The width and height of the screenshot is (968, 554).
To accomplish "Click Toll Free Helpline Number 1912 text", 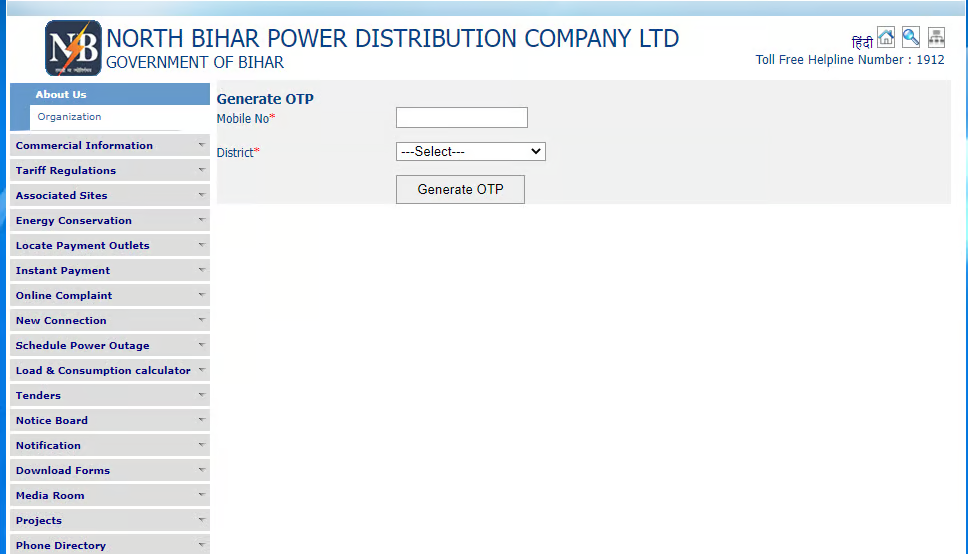I will pos(850,60).
